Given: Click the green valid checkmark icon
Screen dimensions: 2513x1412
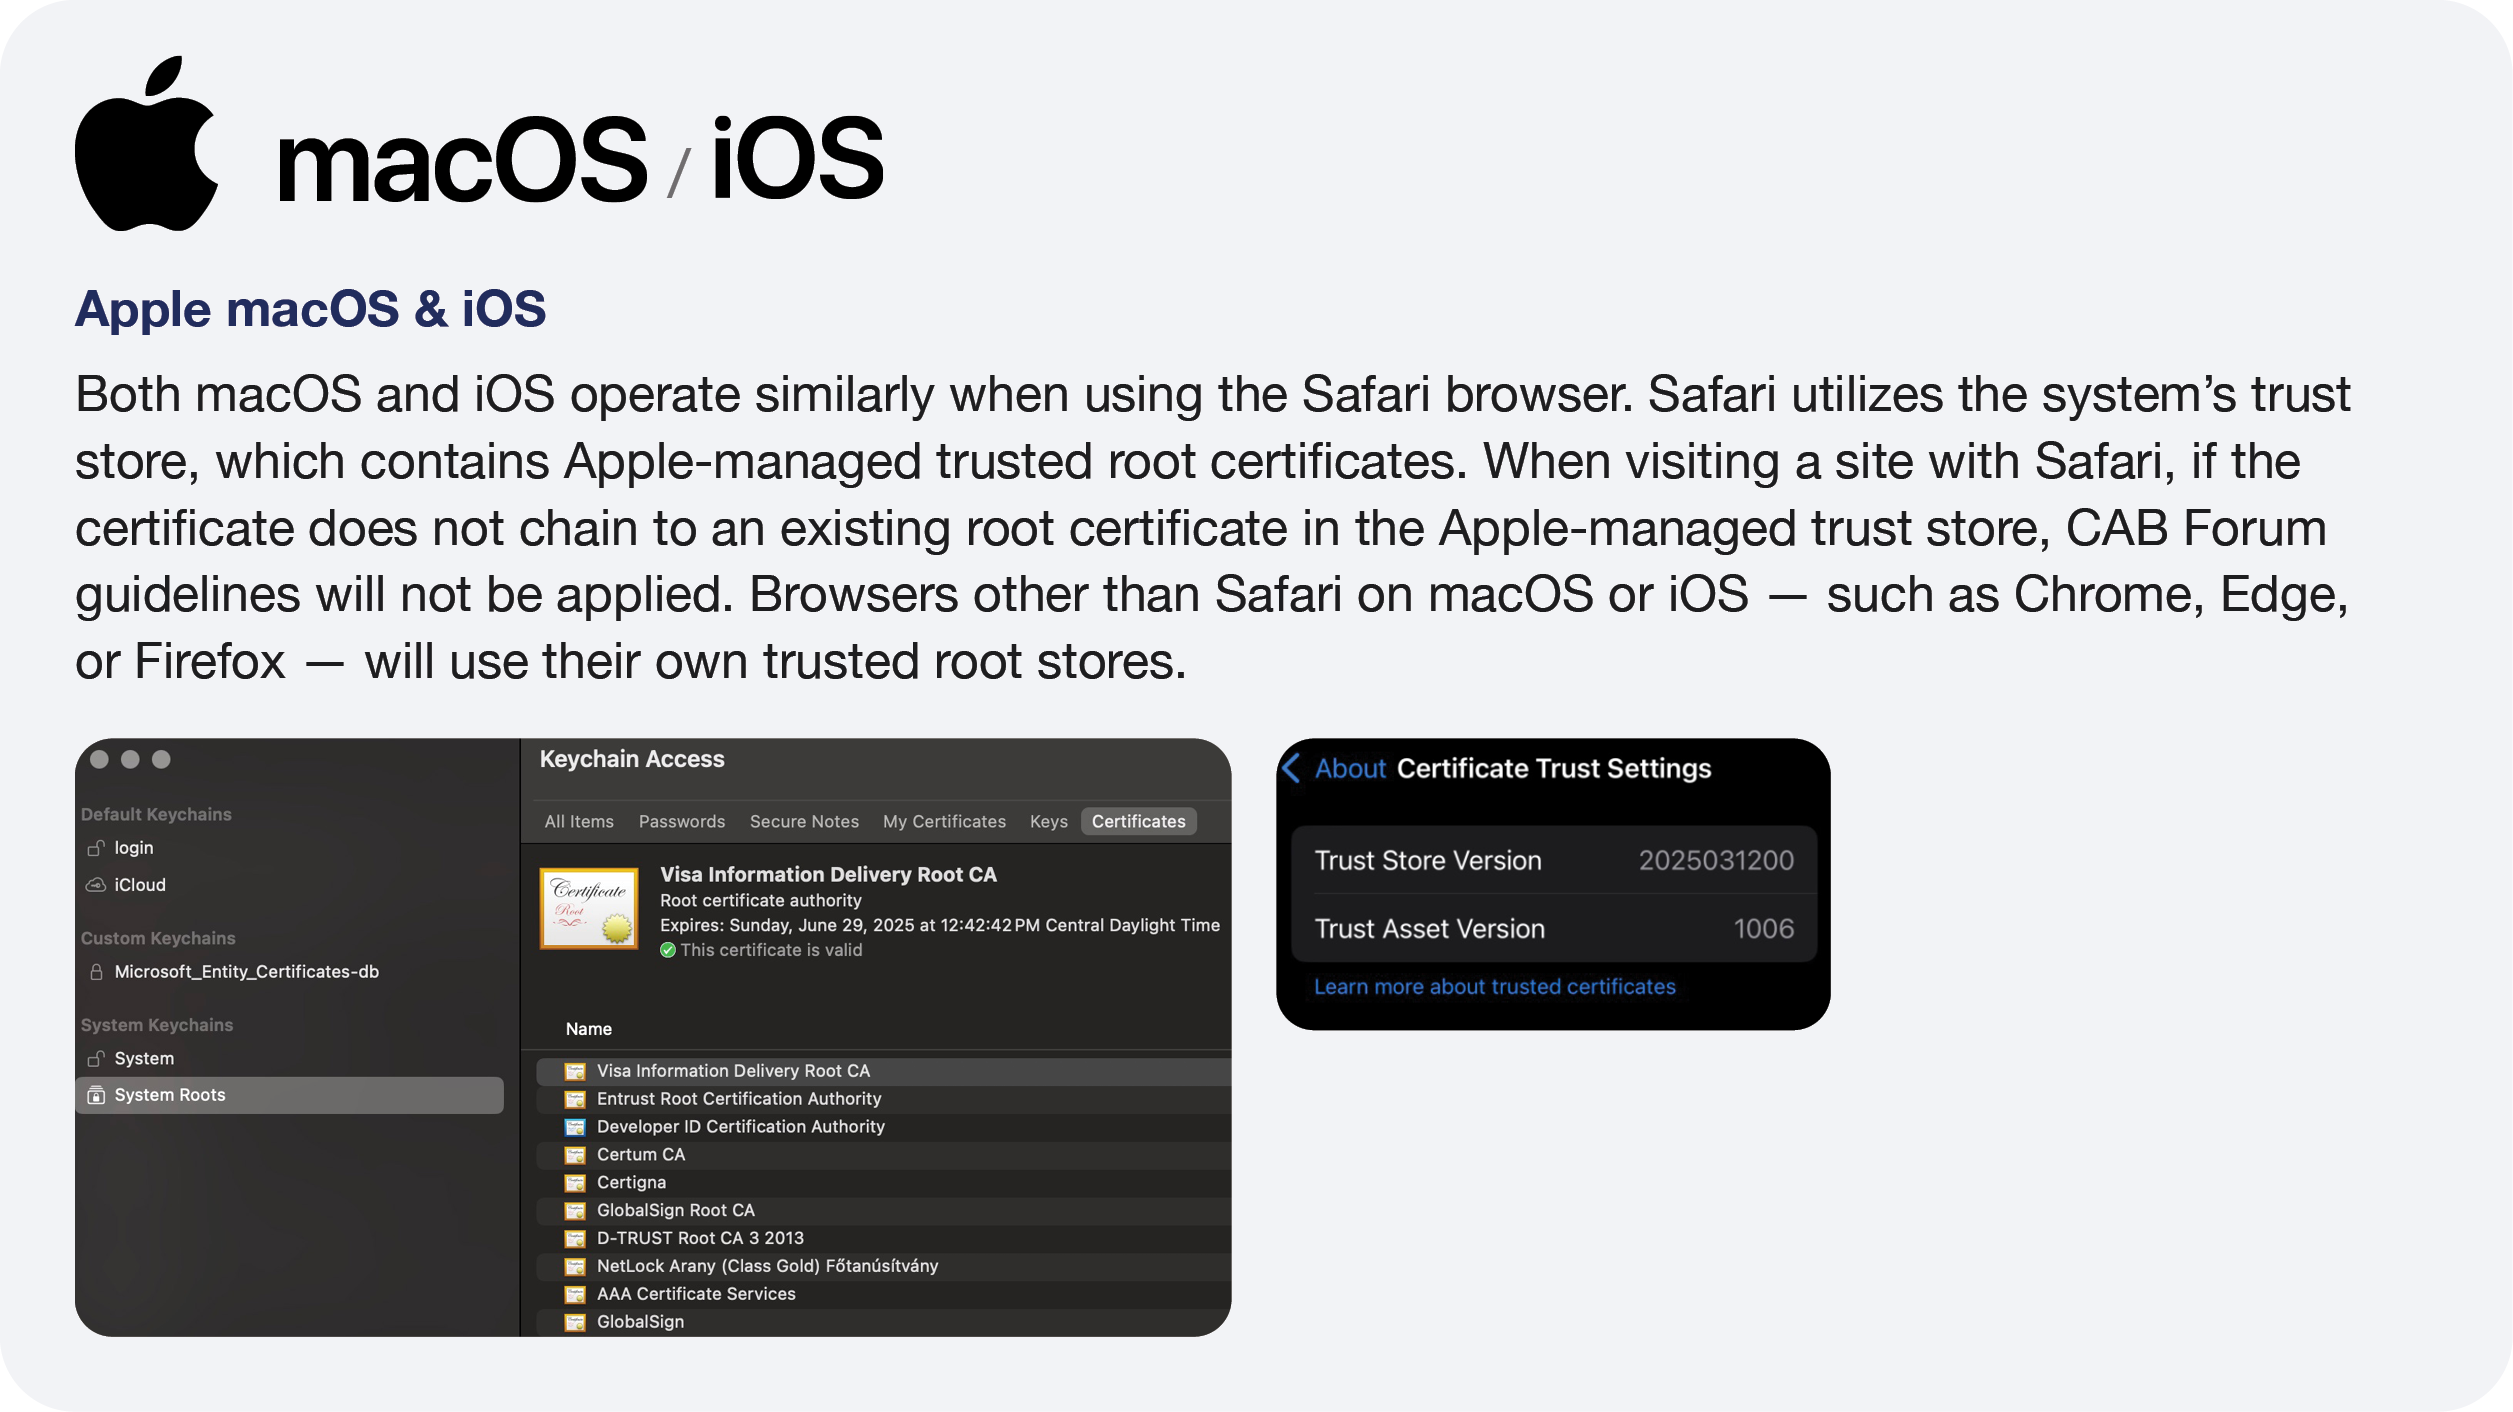Looking at the screenshot, I should (x=668, y=950).
